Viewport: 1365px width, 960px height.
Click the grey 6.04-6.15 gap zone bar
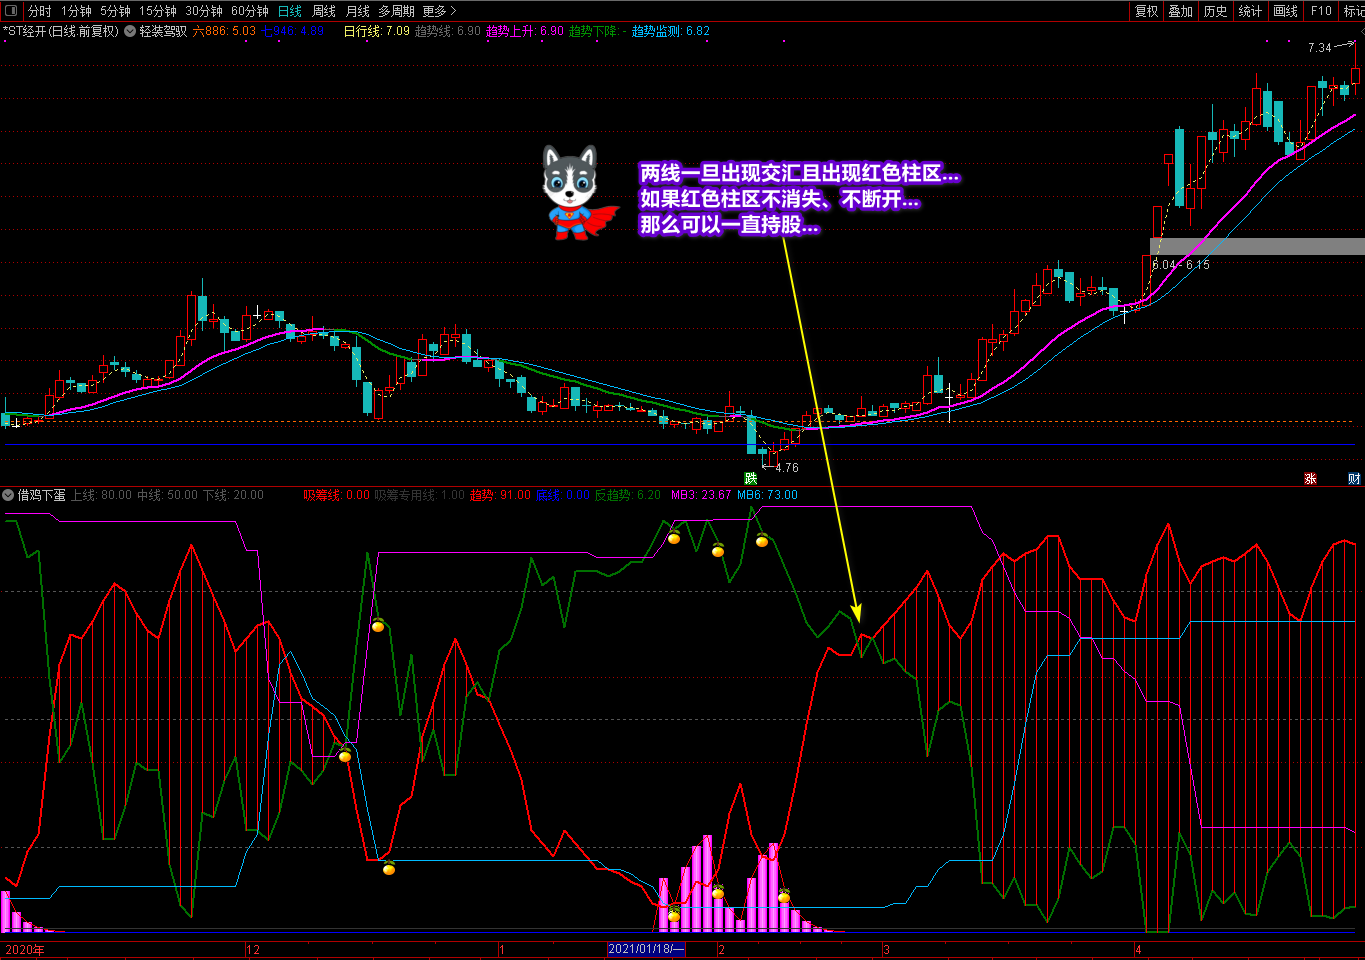pos(1256,246)
